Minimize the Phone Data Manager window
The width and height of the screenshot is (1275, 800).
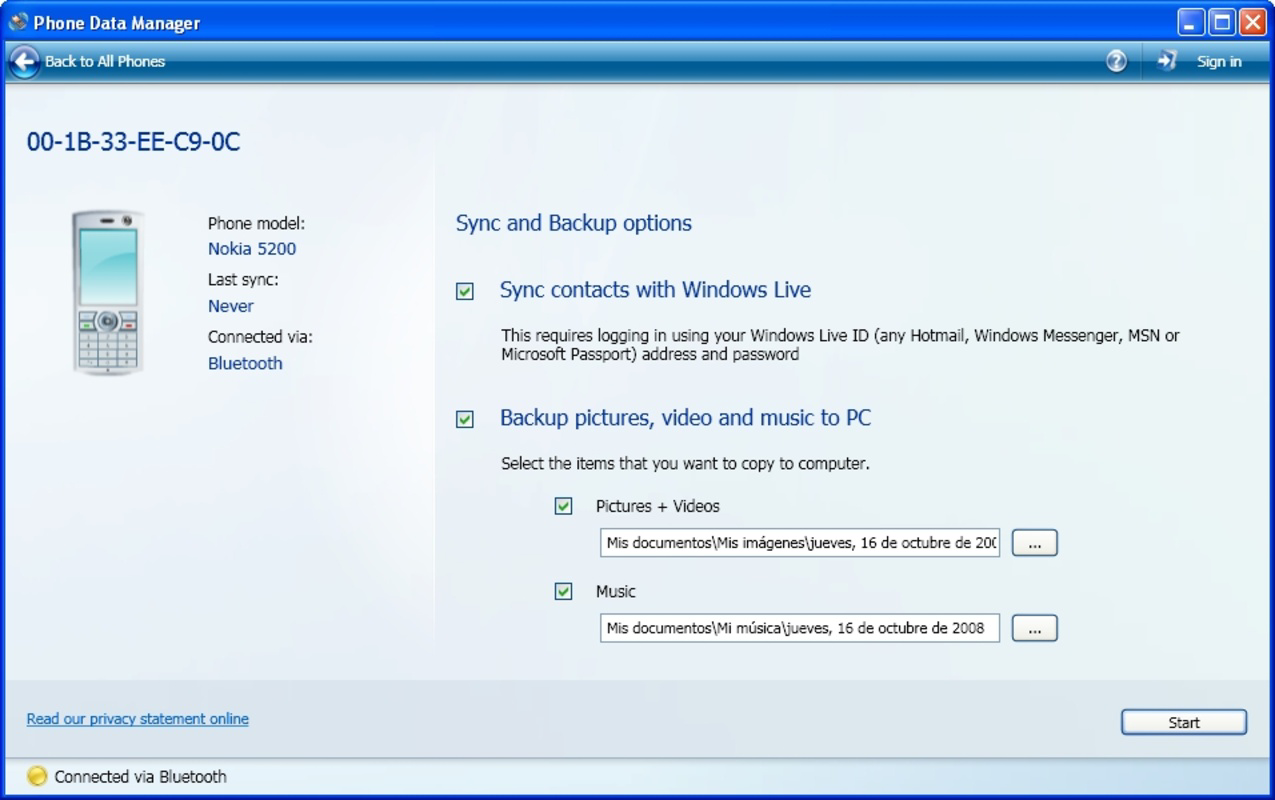[1190, 22]
